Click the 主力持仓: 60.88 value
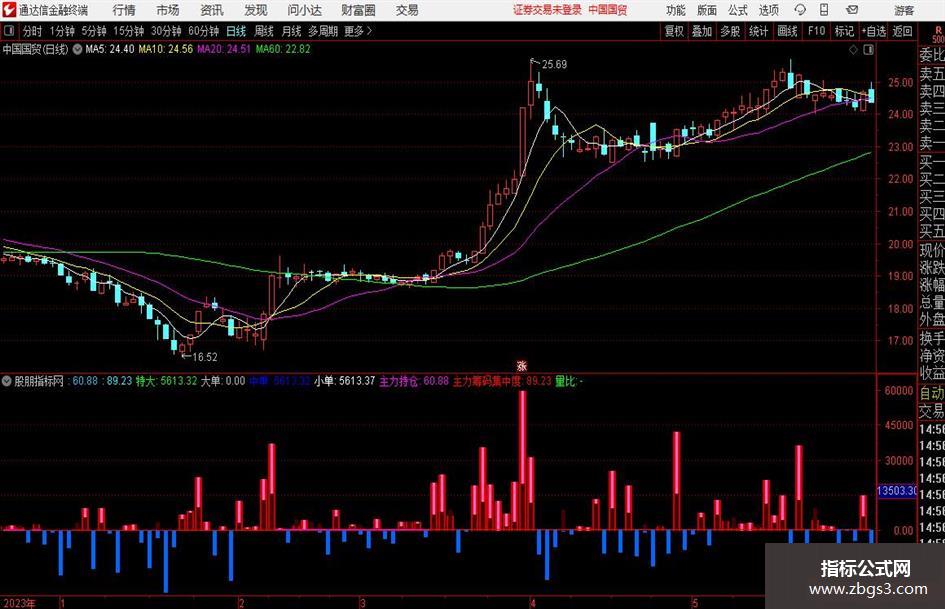Image resolution: width=945 pixels, height=609 pixels. pos(414,381)
